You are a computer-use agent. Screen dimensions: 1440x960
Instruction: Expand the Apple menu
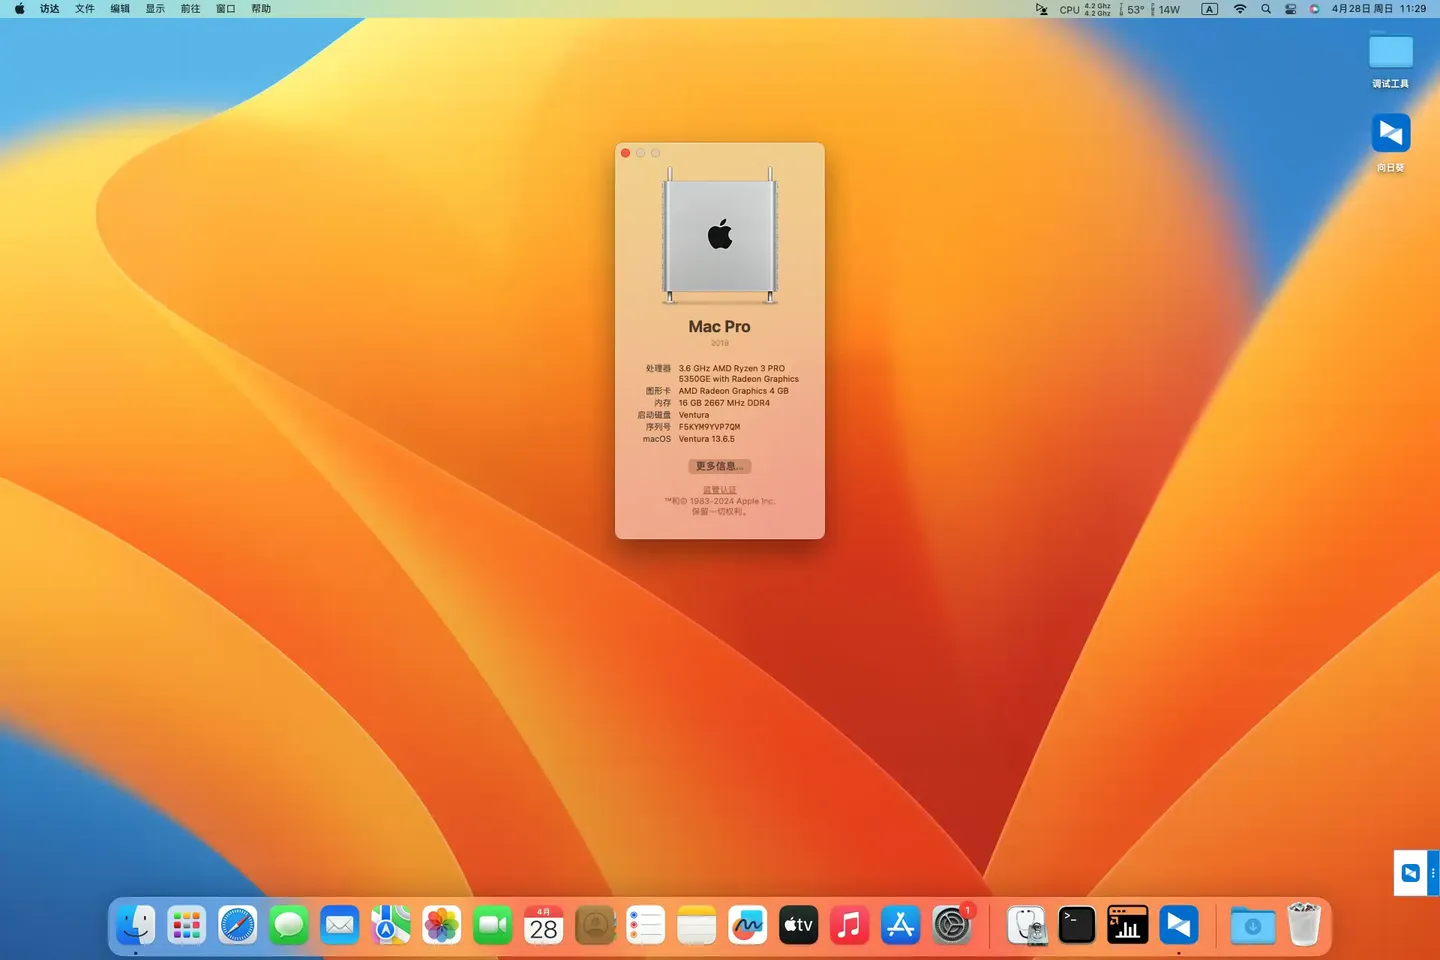coord(19,9)
